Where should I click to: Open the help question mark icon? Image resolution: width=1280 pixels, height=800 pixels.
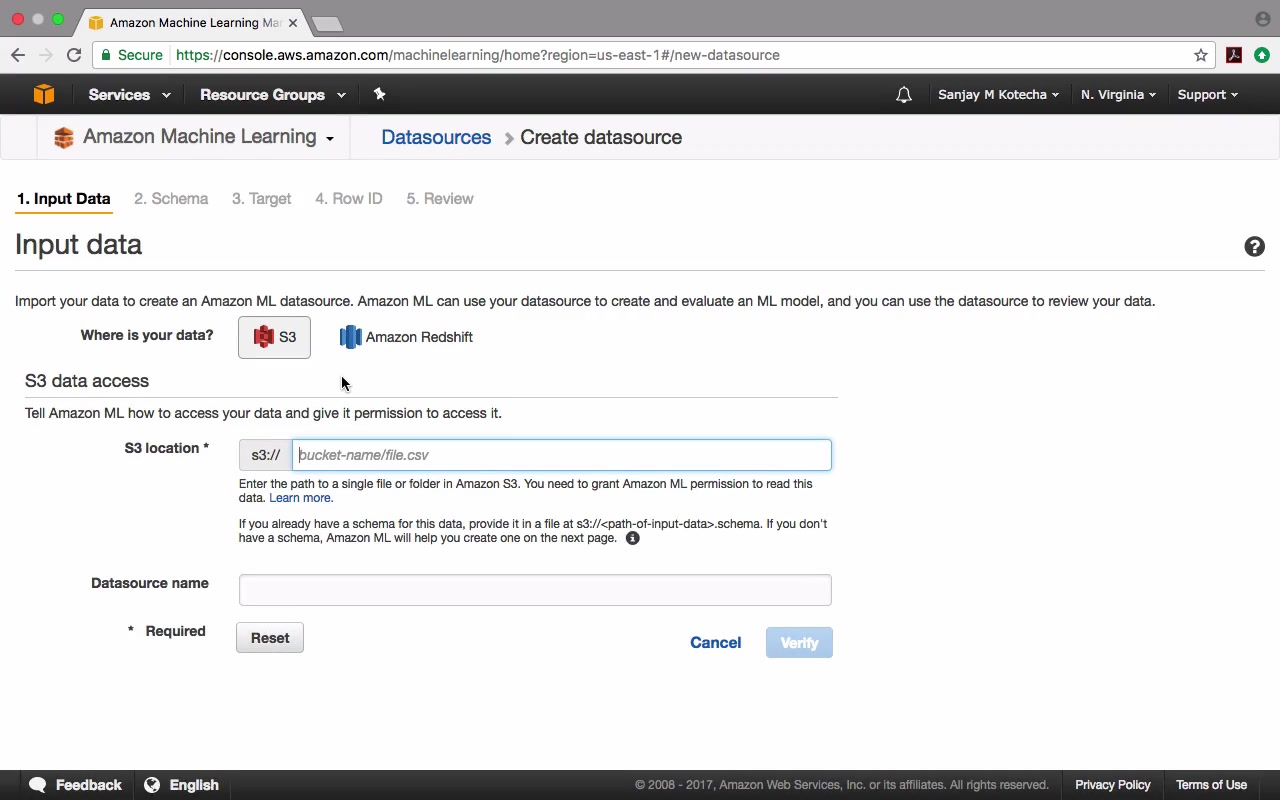[1254, 247]
